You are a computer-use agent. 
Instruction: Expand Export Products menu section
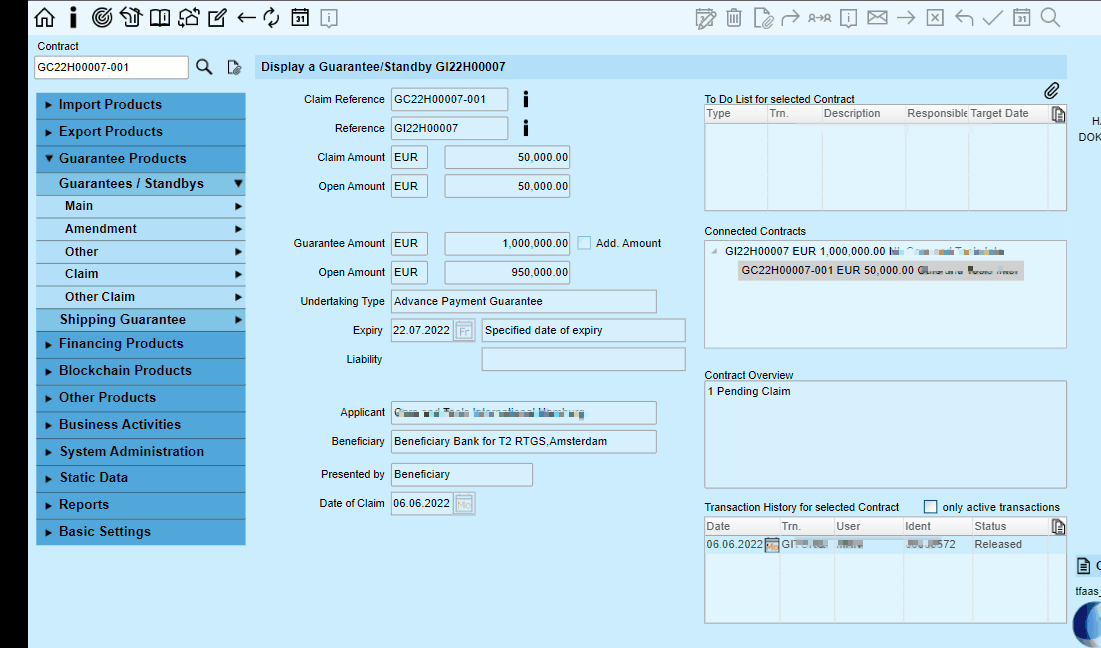pyautogui.click(x=140, y=132)
